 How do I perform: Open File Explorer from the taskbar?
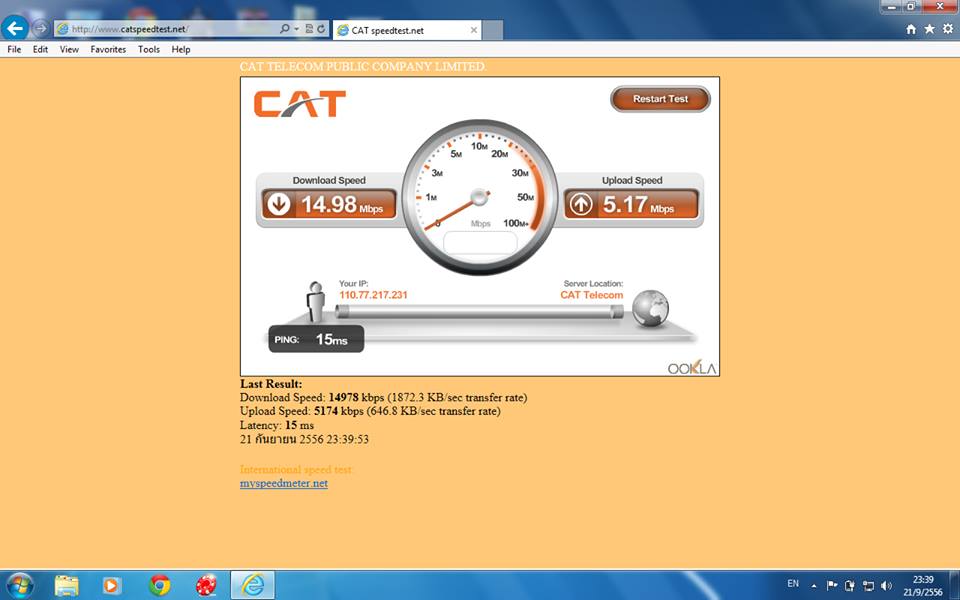(66, 586)
